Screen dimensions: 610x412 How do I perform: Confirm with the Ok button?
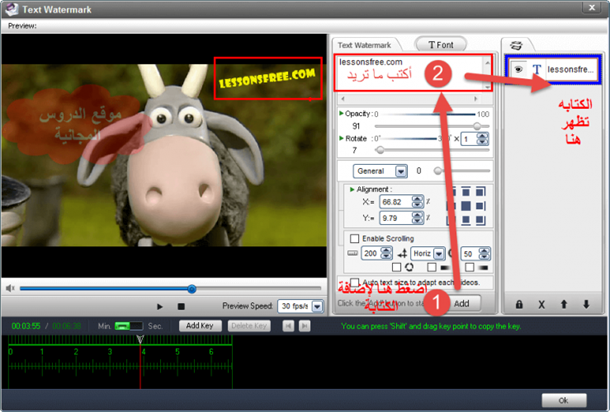[564, 400]
